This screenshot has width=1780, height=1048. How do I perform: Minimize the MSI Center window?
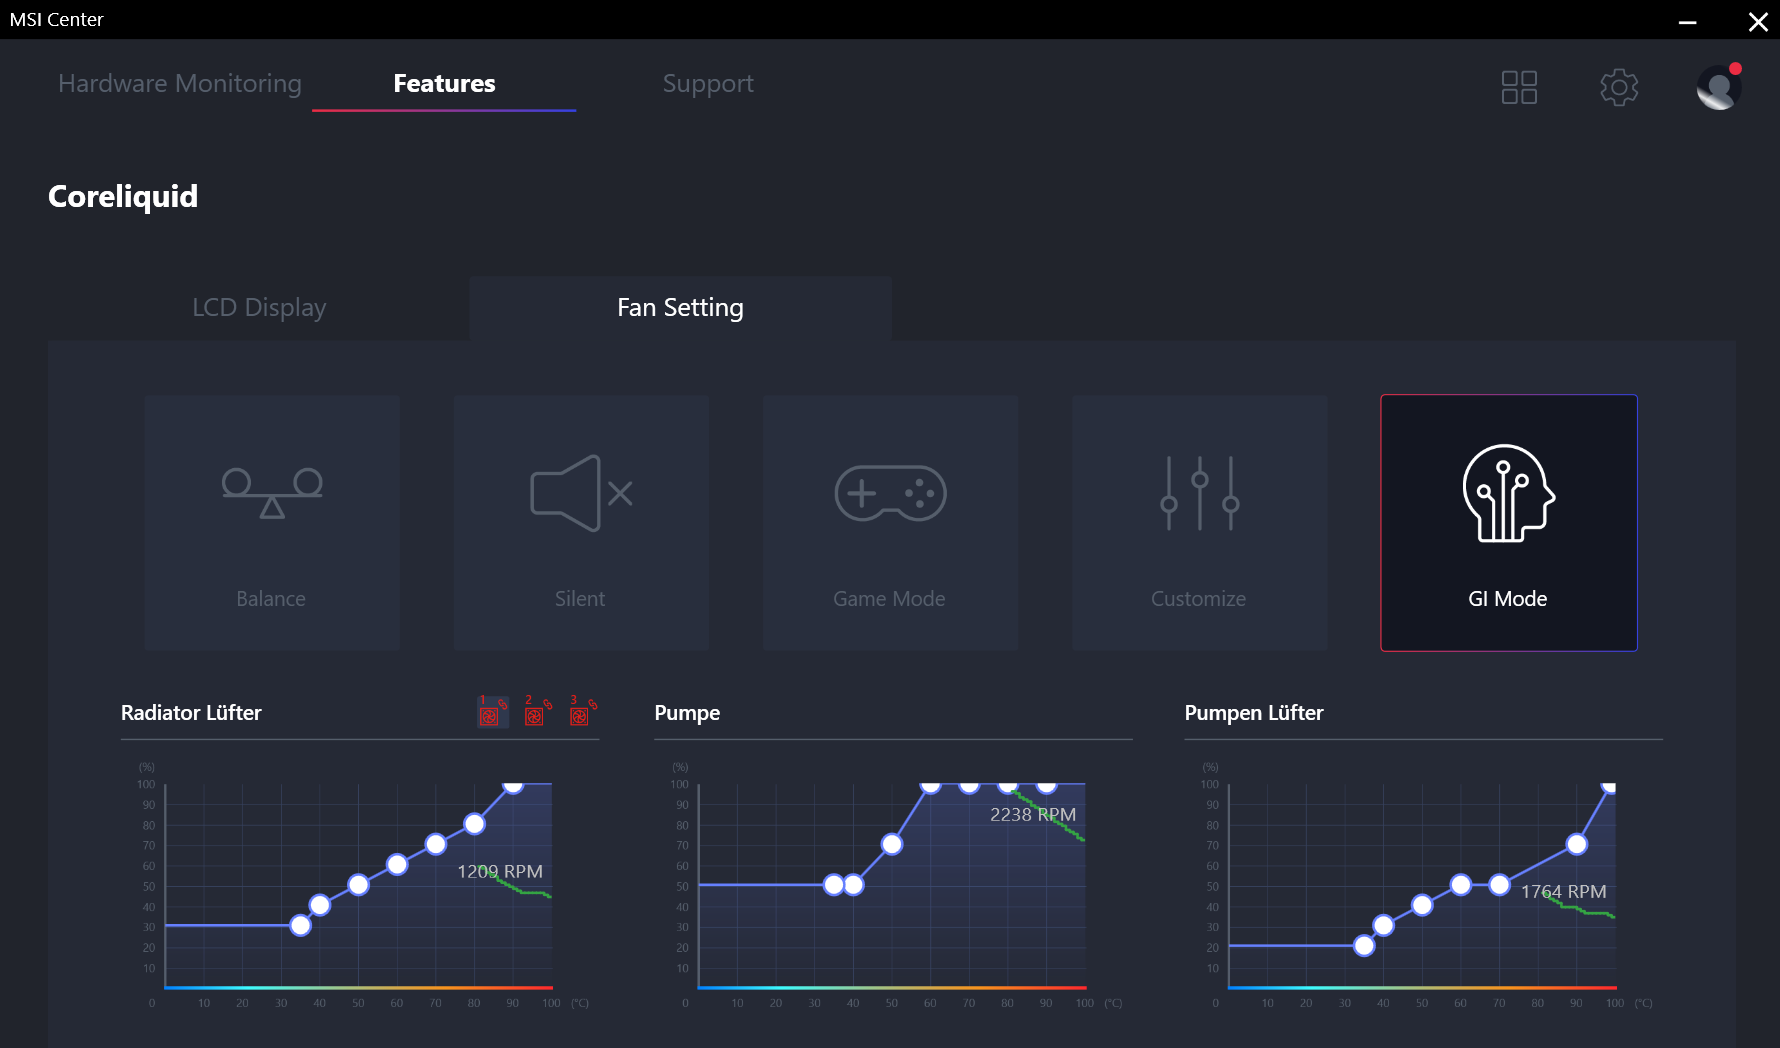coord(1688,21)
